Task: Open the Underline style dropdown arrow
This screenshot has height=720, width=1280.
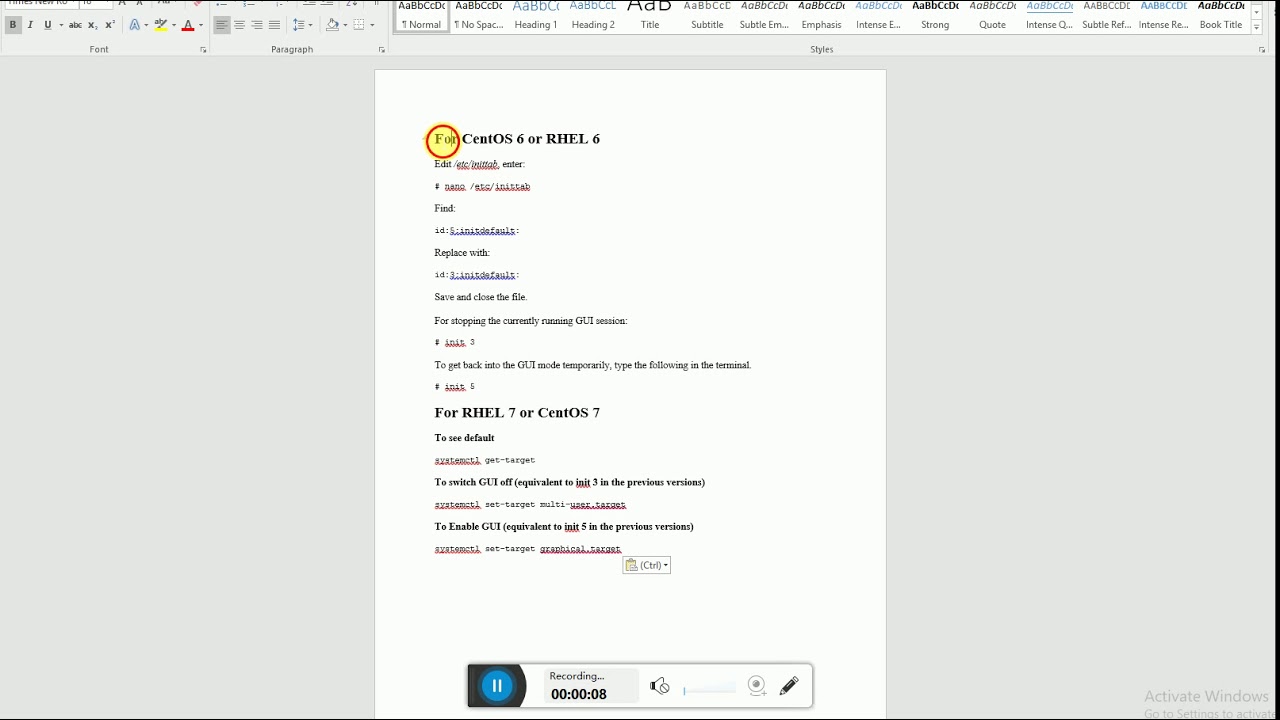Action: (x=60, y=25)
